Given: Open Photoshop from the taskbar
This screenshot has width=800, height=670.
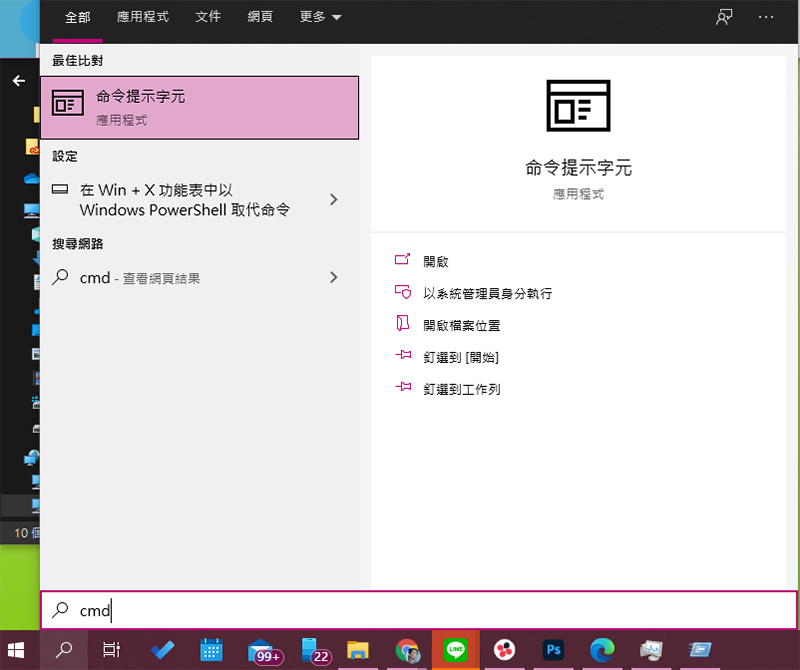Looking at the screenshot, I should click(x=553, y=650).
